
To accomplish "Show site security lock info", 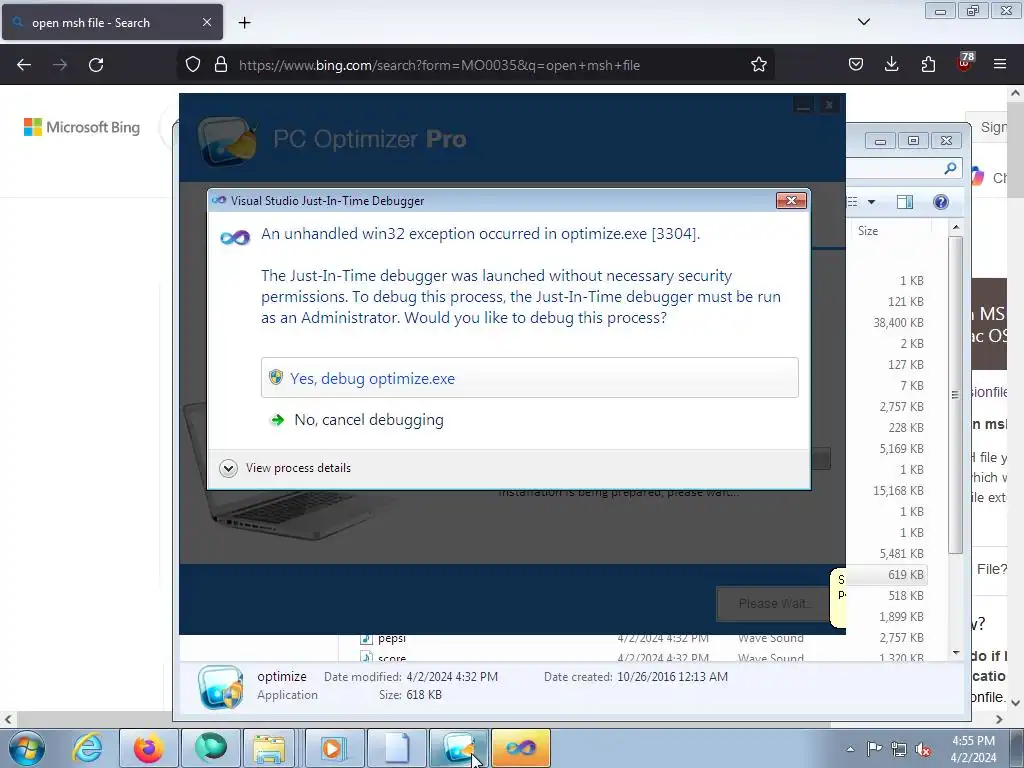I will (221, 65).
